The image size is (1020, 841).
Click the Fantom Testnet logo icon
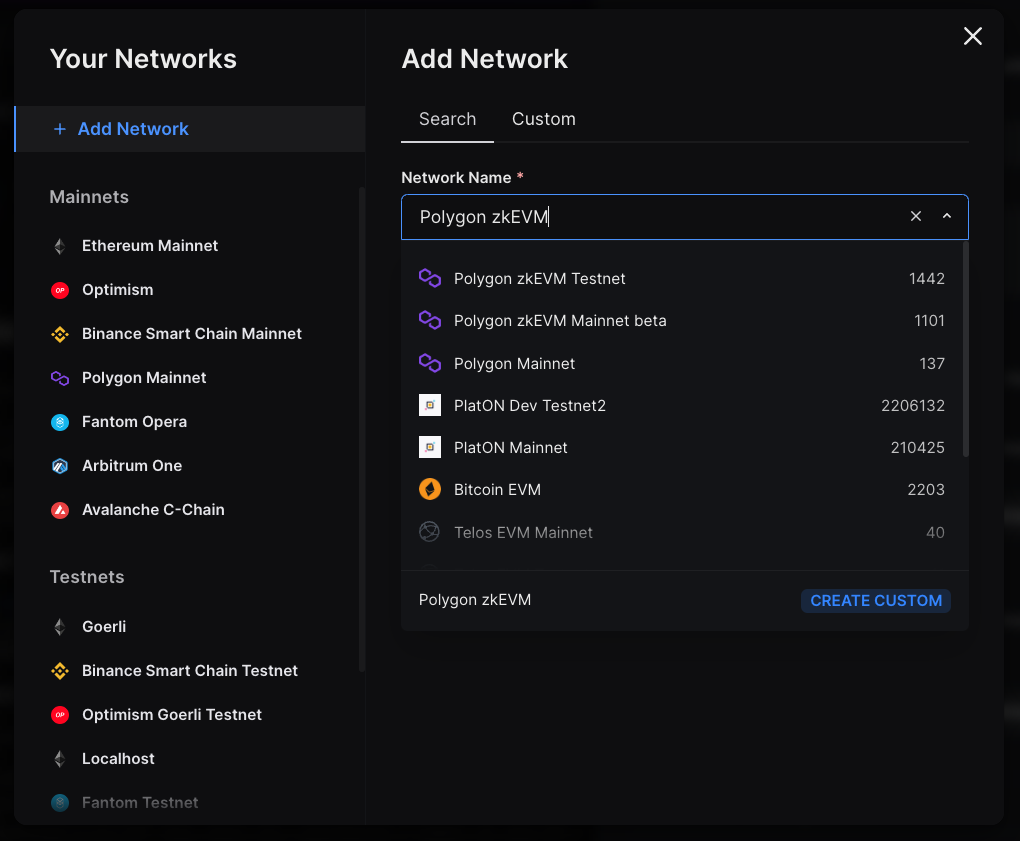coord(60,803)
